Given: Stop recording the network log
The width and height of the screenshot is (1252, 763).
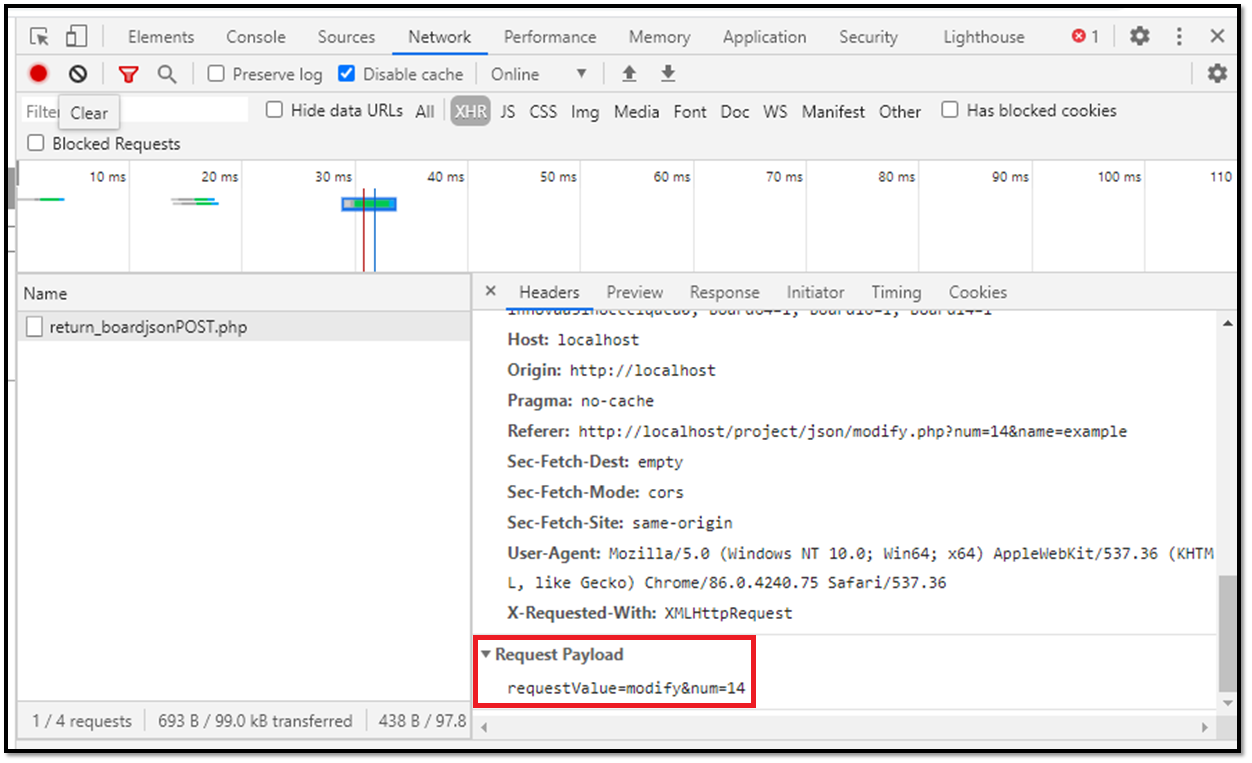Looking at the screenshot, I should click(38, 74).
